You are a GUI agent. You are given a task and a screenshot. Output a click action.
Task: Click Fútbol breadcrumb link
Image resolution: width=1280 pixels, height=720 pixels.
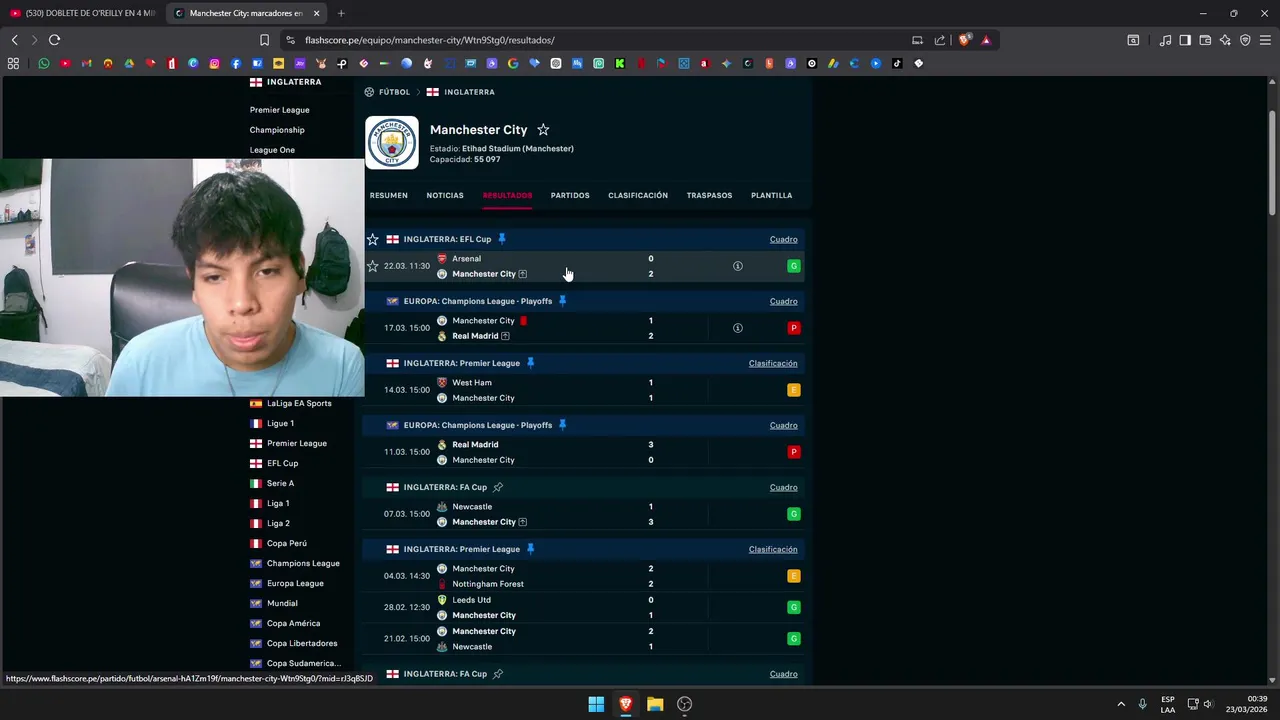pos(394,92)
